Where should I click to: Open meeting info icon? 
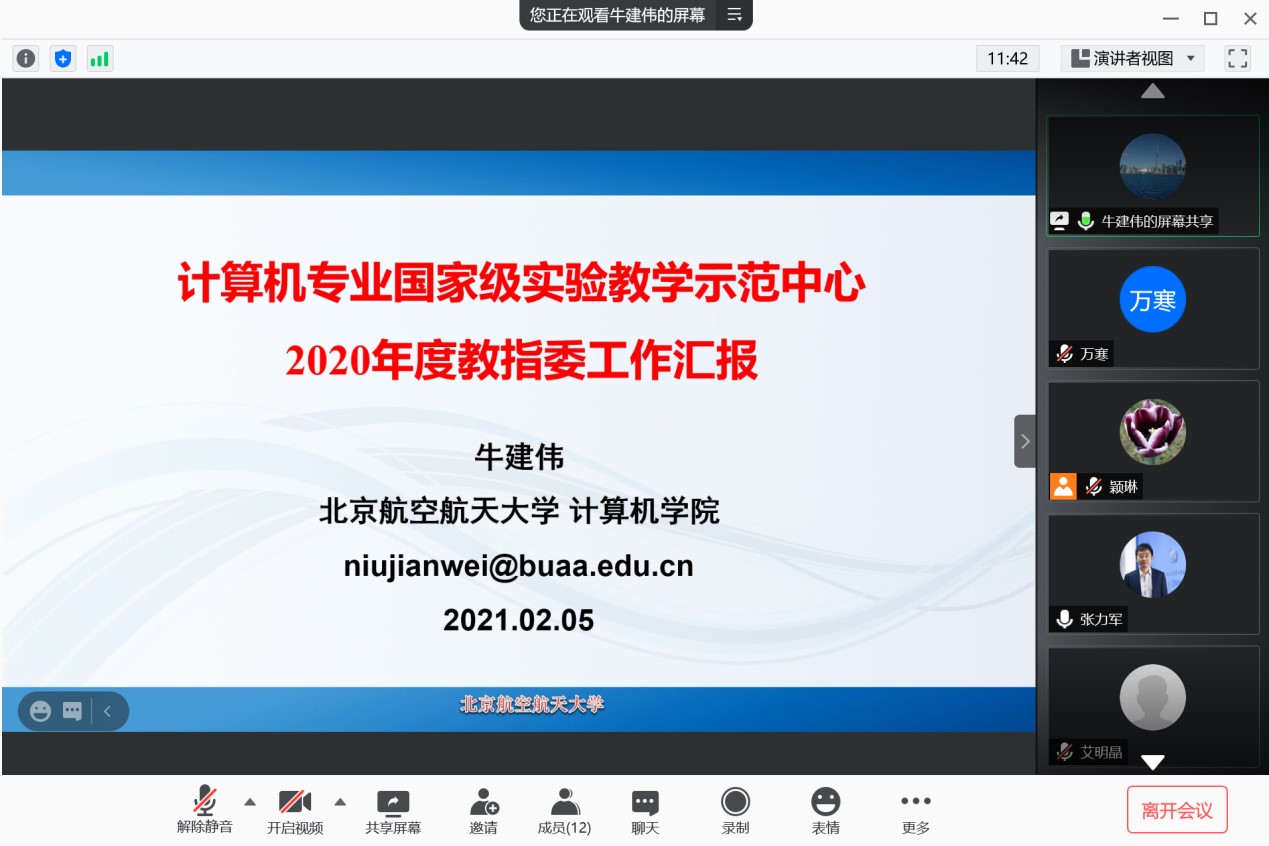[26, 59]
